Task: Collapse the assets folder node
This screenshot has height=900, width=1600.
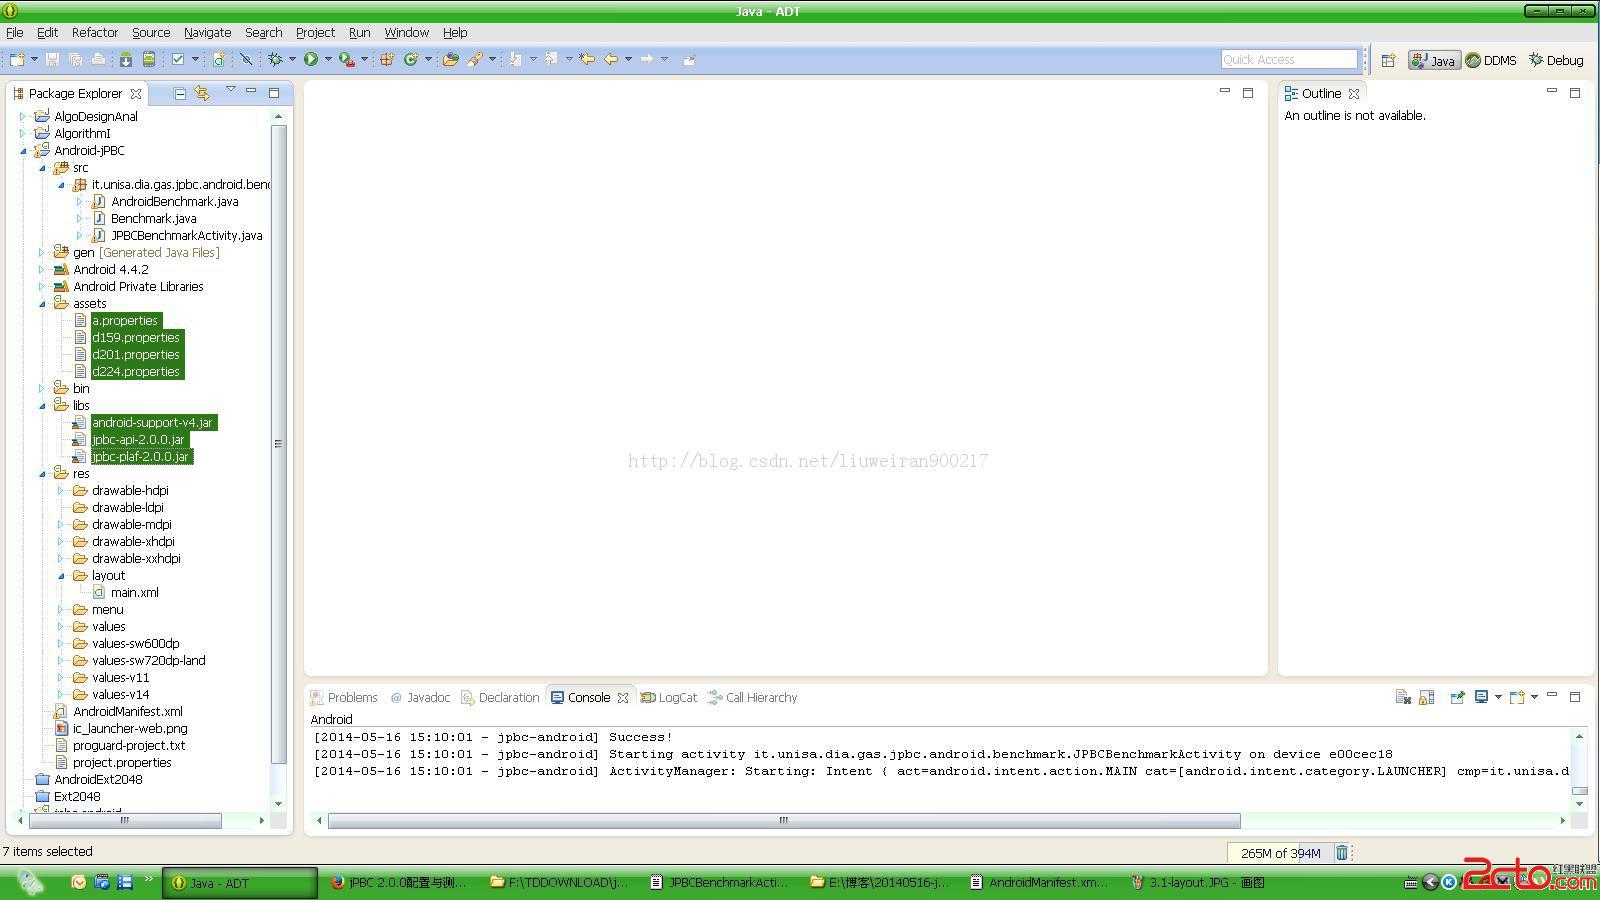Action: tap(42, 304)
